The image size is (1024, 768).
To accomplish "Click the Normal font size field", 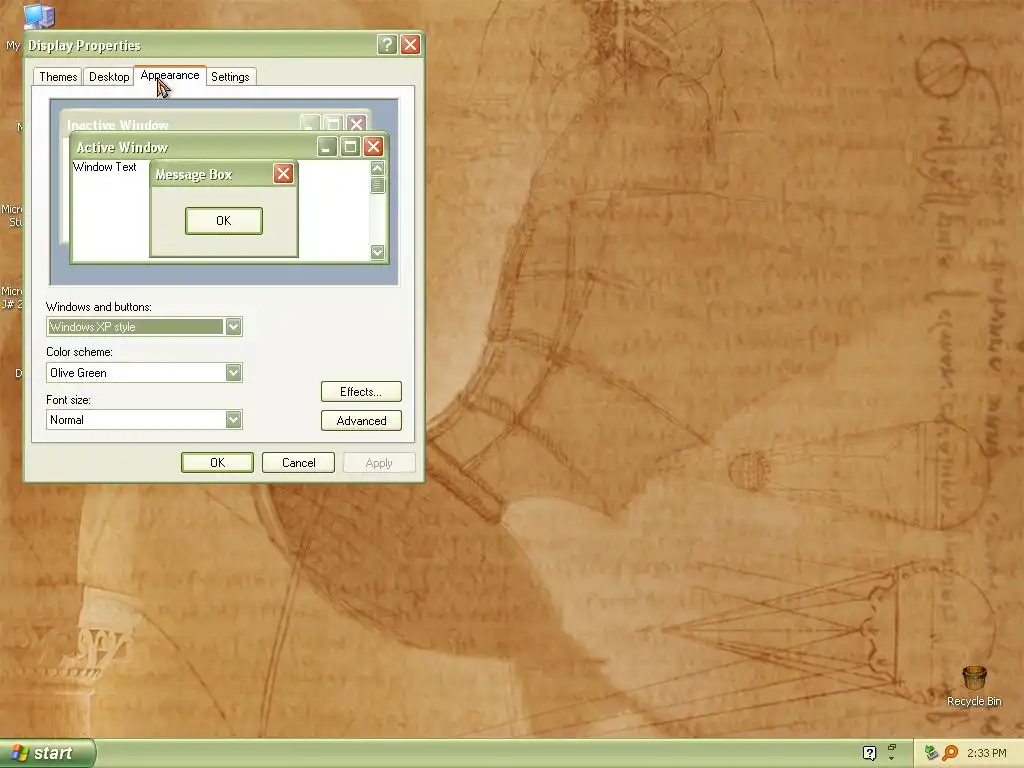I will (144, 419).
